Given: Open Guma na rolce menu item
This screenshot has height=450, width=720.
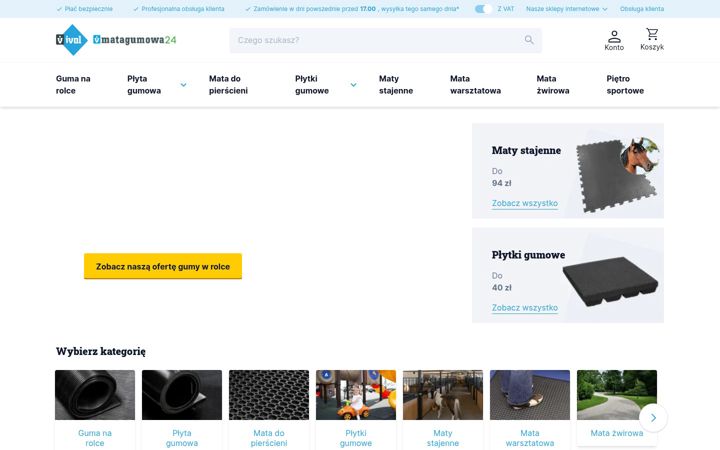Looking at the screenshot, I should (73, 84).
